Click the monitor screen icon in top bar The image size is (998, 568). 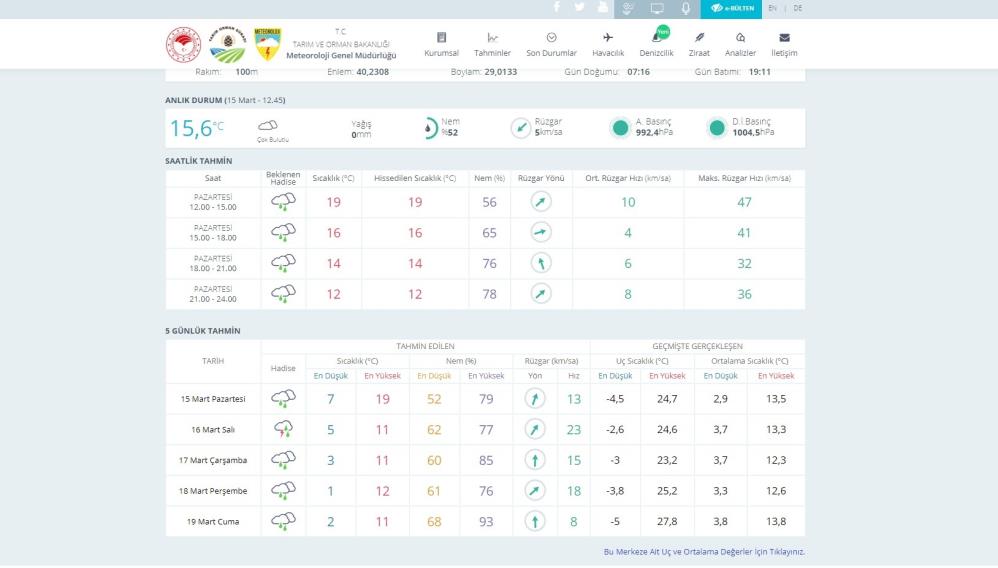click(657, 8)
